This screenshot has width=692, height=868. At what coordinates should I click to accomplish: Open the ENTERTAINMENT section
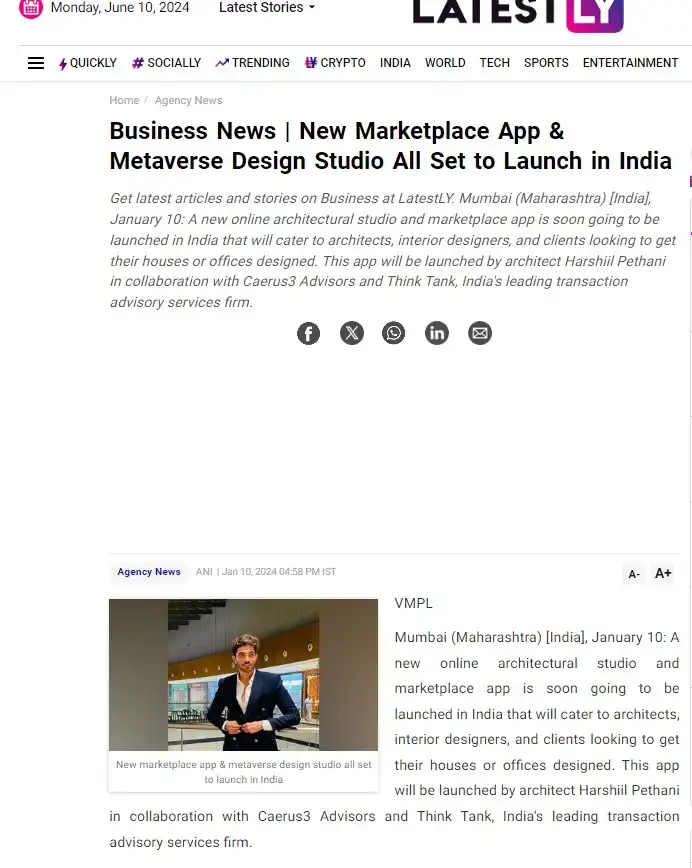631,63
